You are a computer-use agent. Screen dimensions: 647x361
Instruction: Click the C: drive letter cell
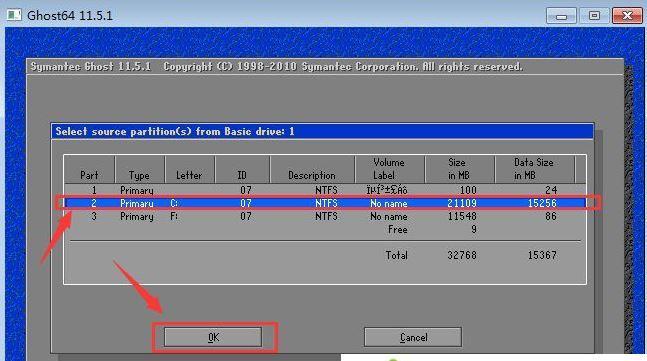click(x=174, y=203)
